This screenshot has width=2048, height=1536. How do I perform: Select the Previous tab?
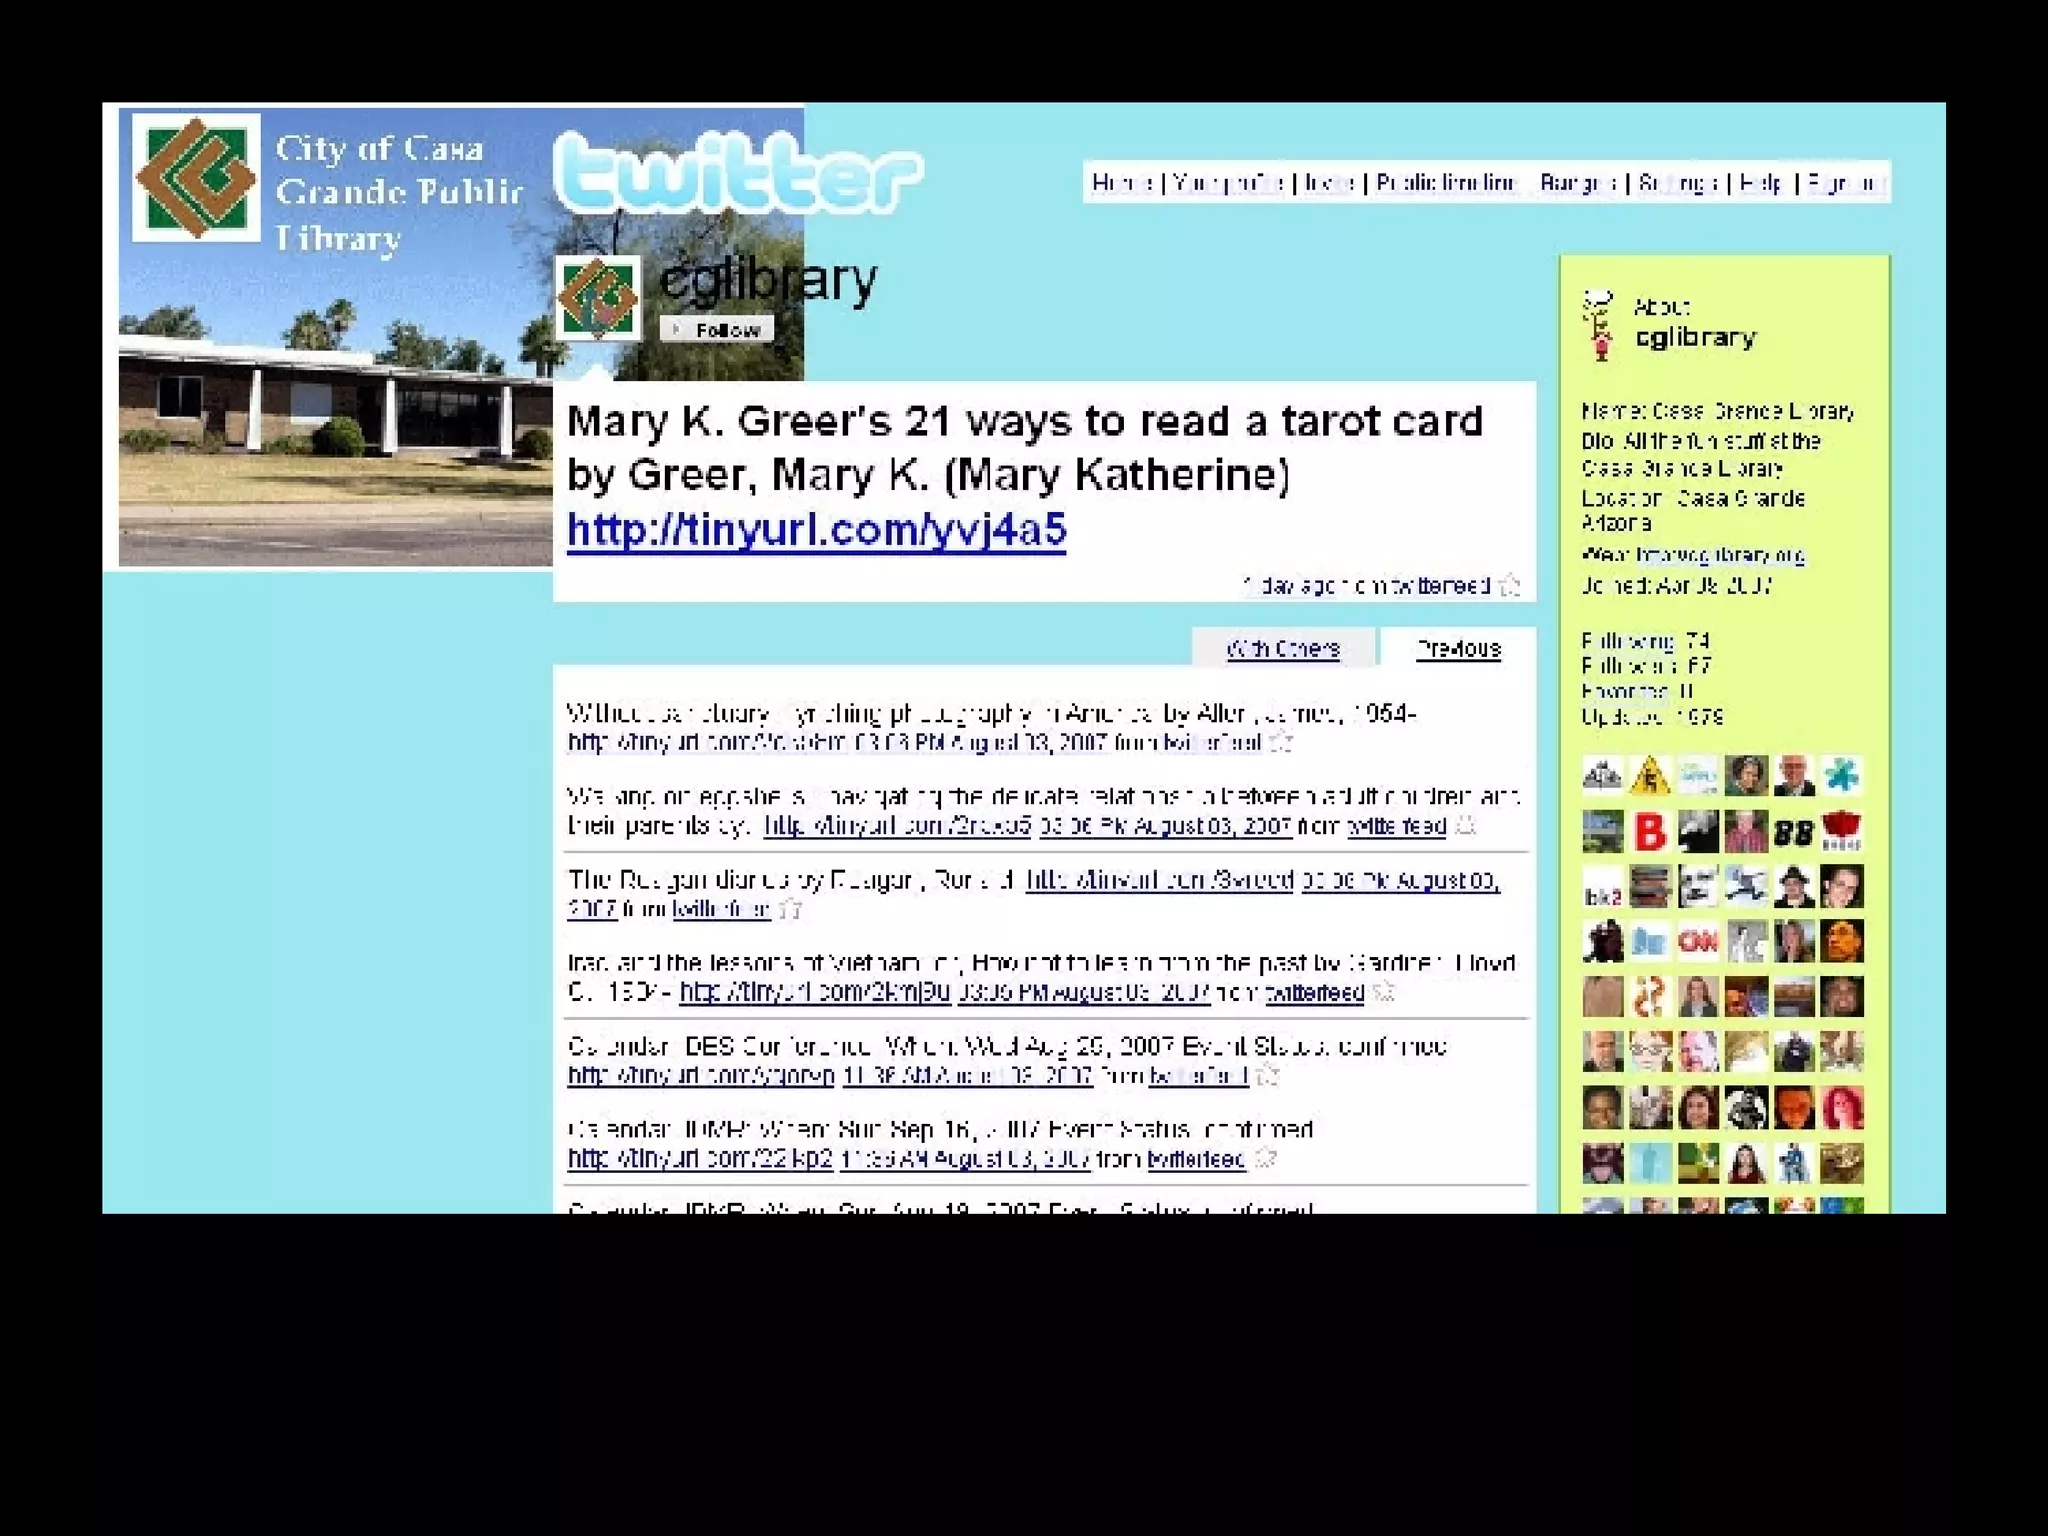coord(1458,649)
